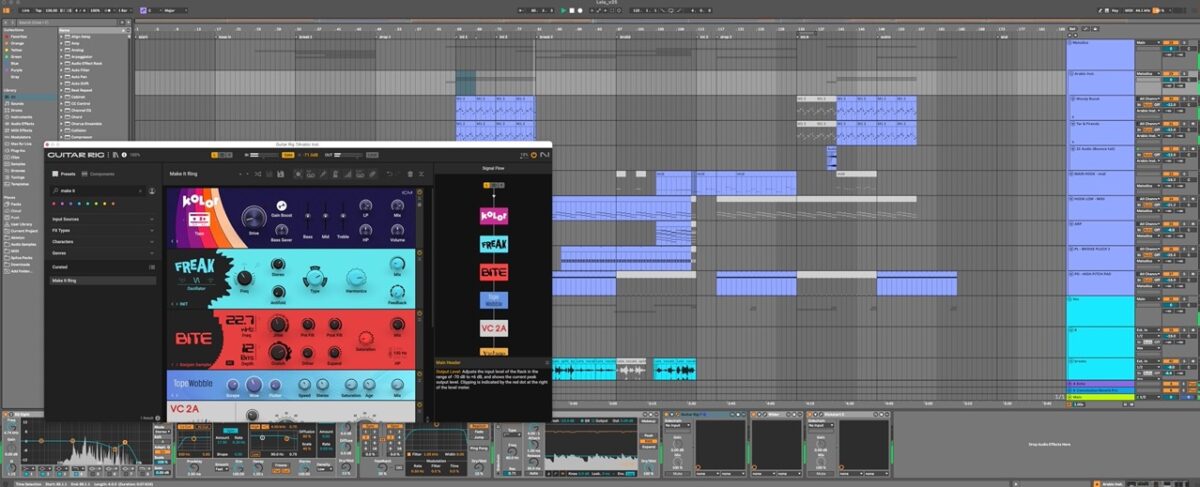
Task: Open the Make It Ring preset result
Action: point(103,281)
